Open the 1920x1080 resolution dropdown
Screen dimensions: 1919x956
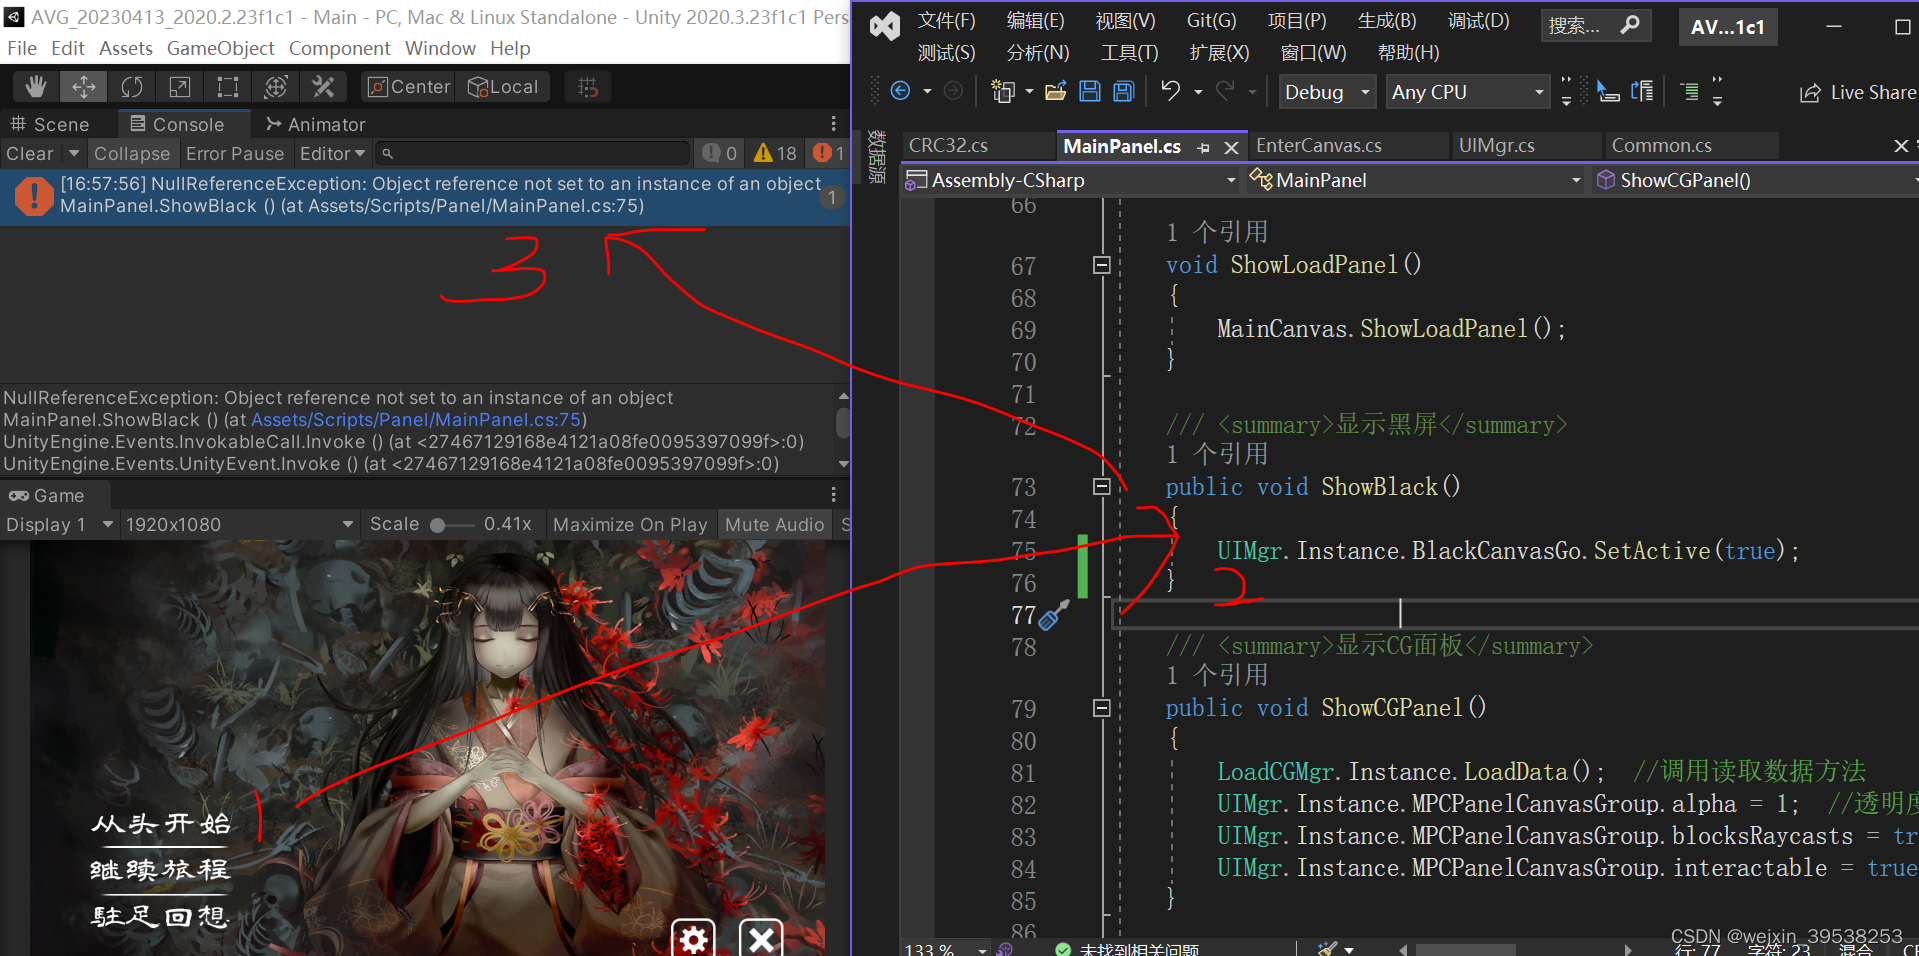point(239,524)
